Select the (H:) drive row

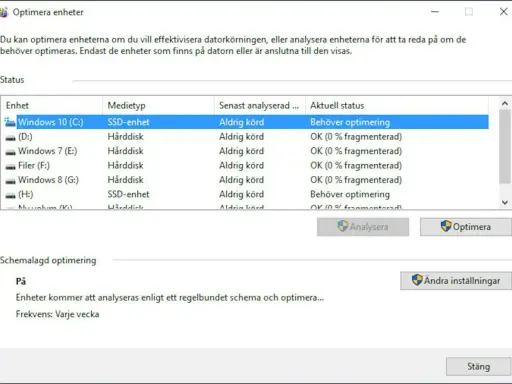coord(245,194)
